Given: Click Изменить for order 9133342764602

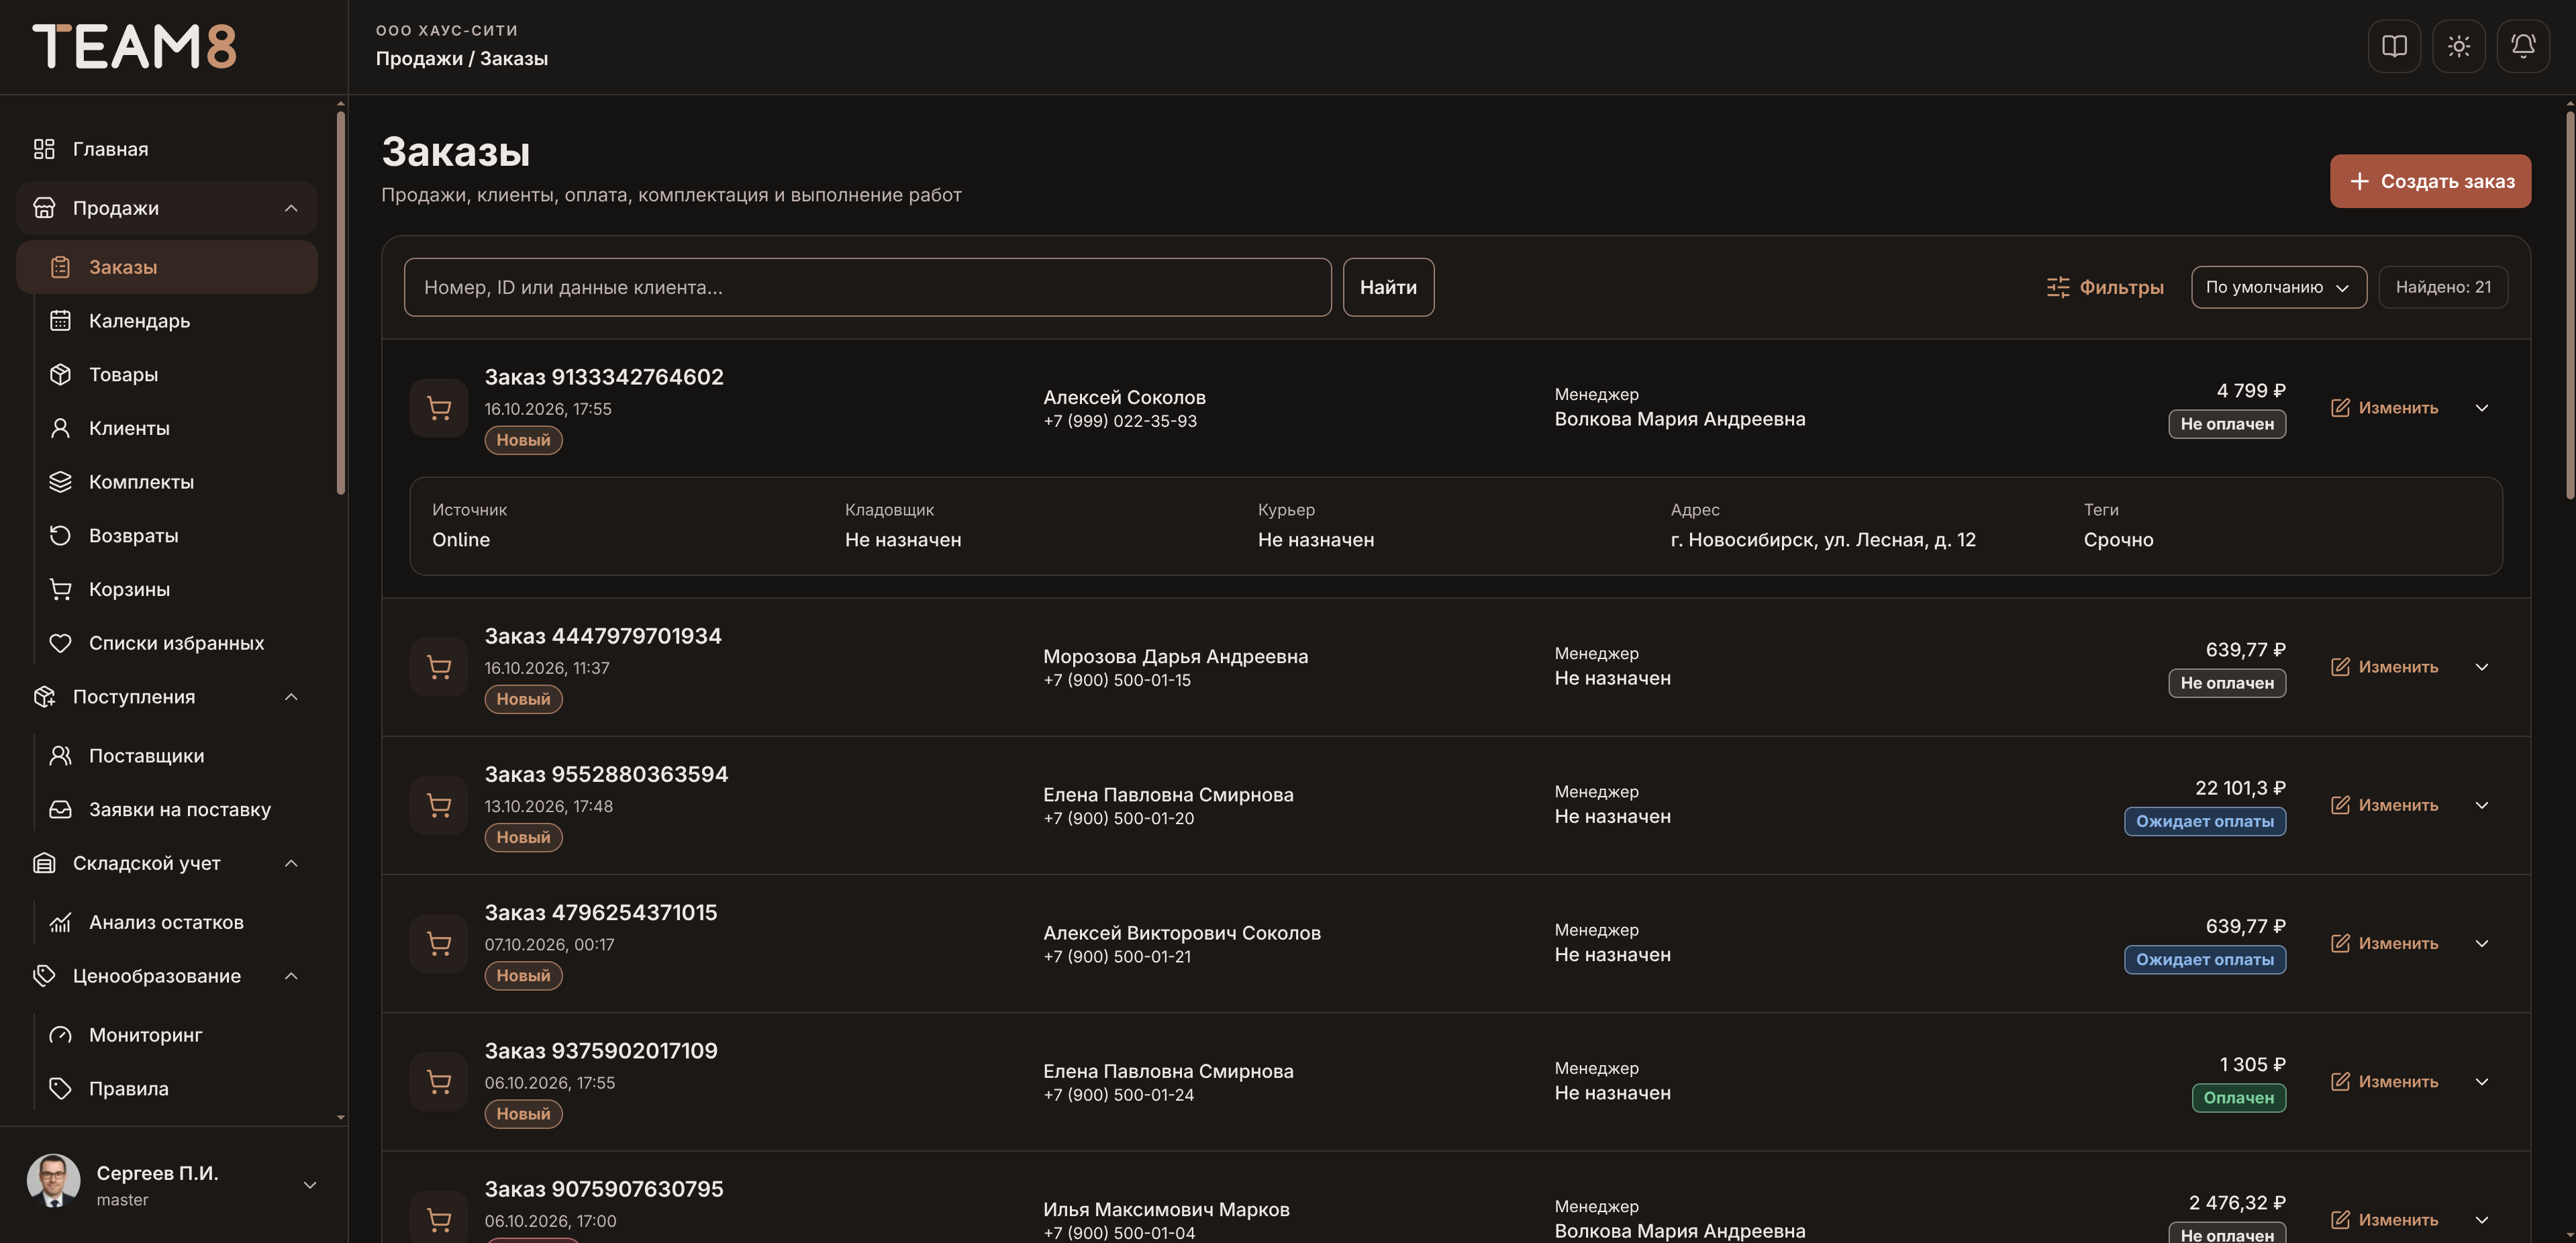Looking at the screenshot, I should [2384, 408].
